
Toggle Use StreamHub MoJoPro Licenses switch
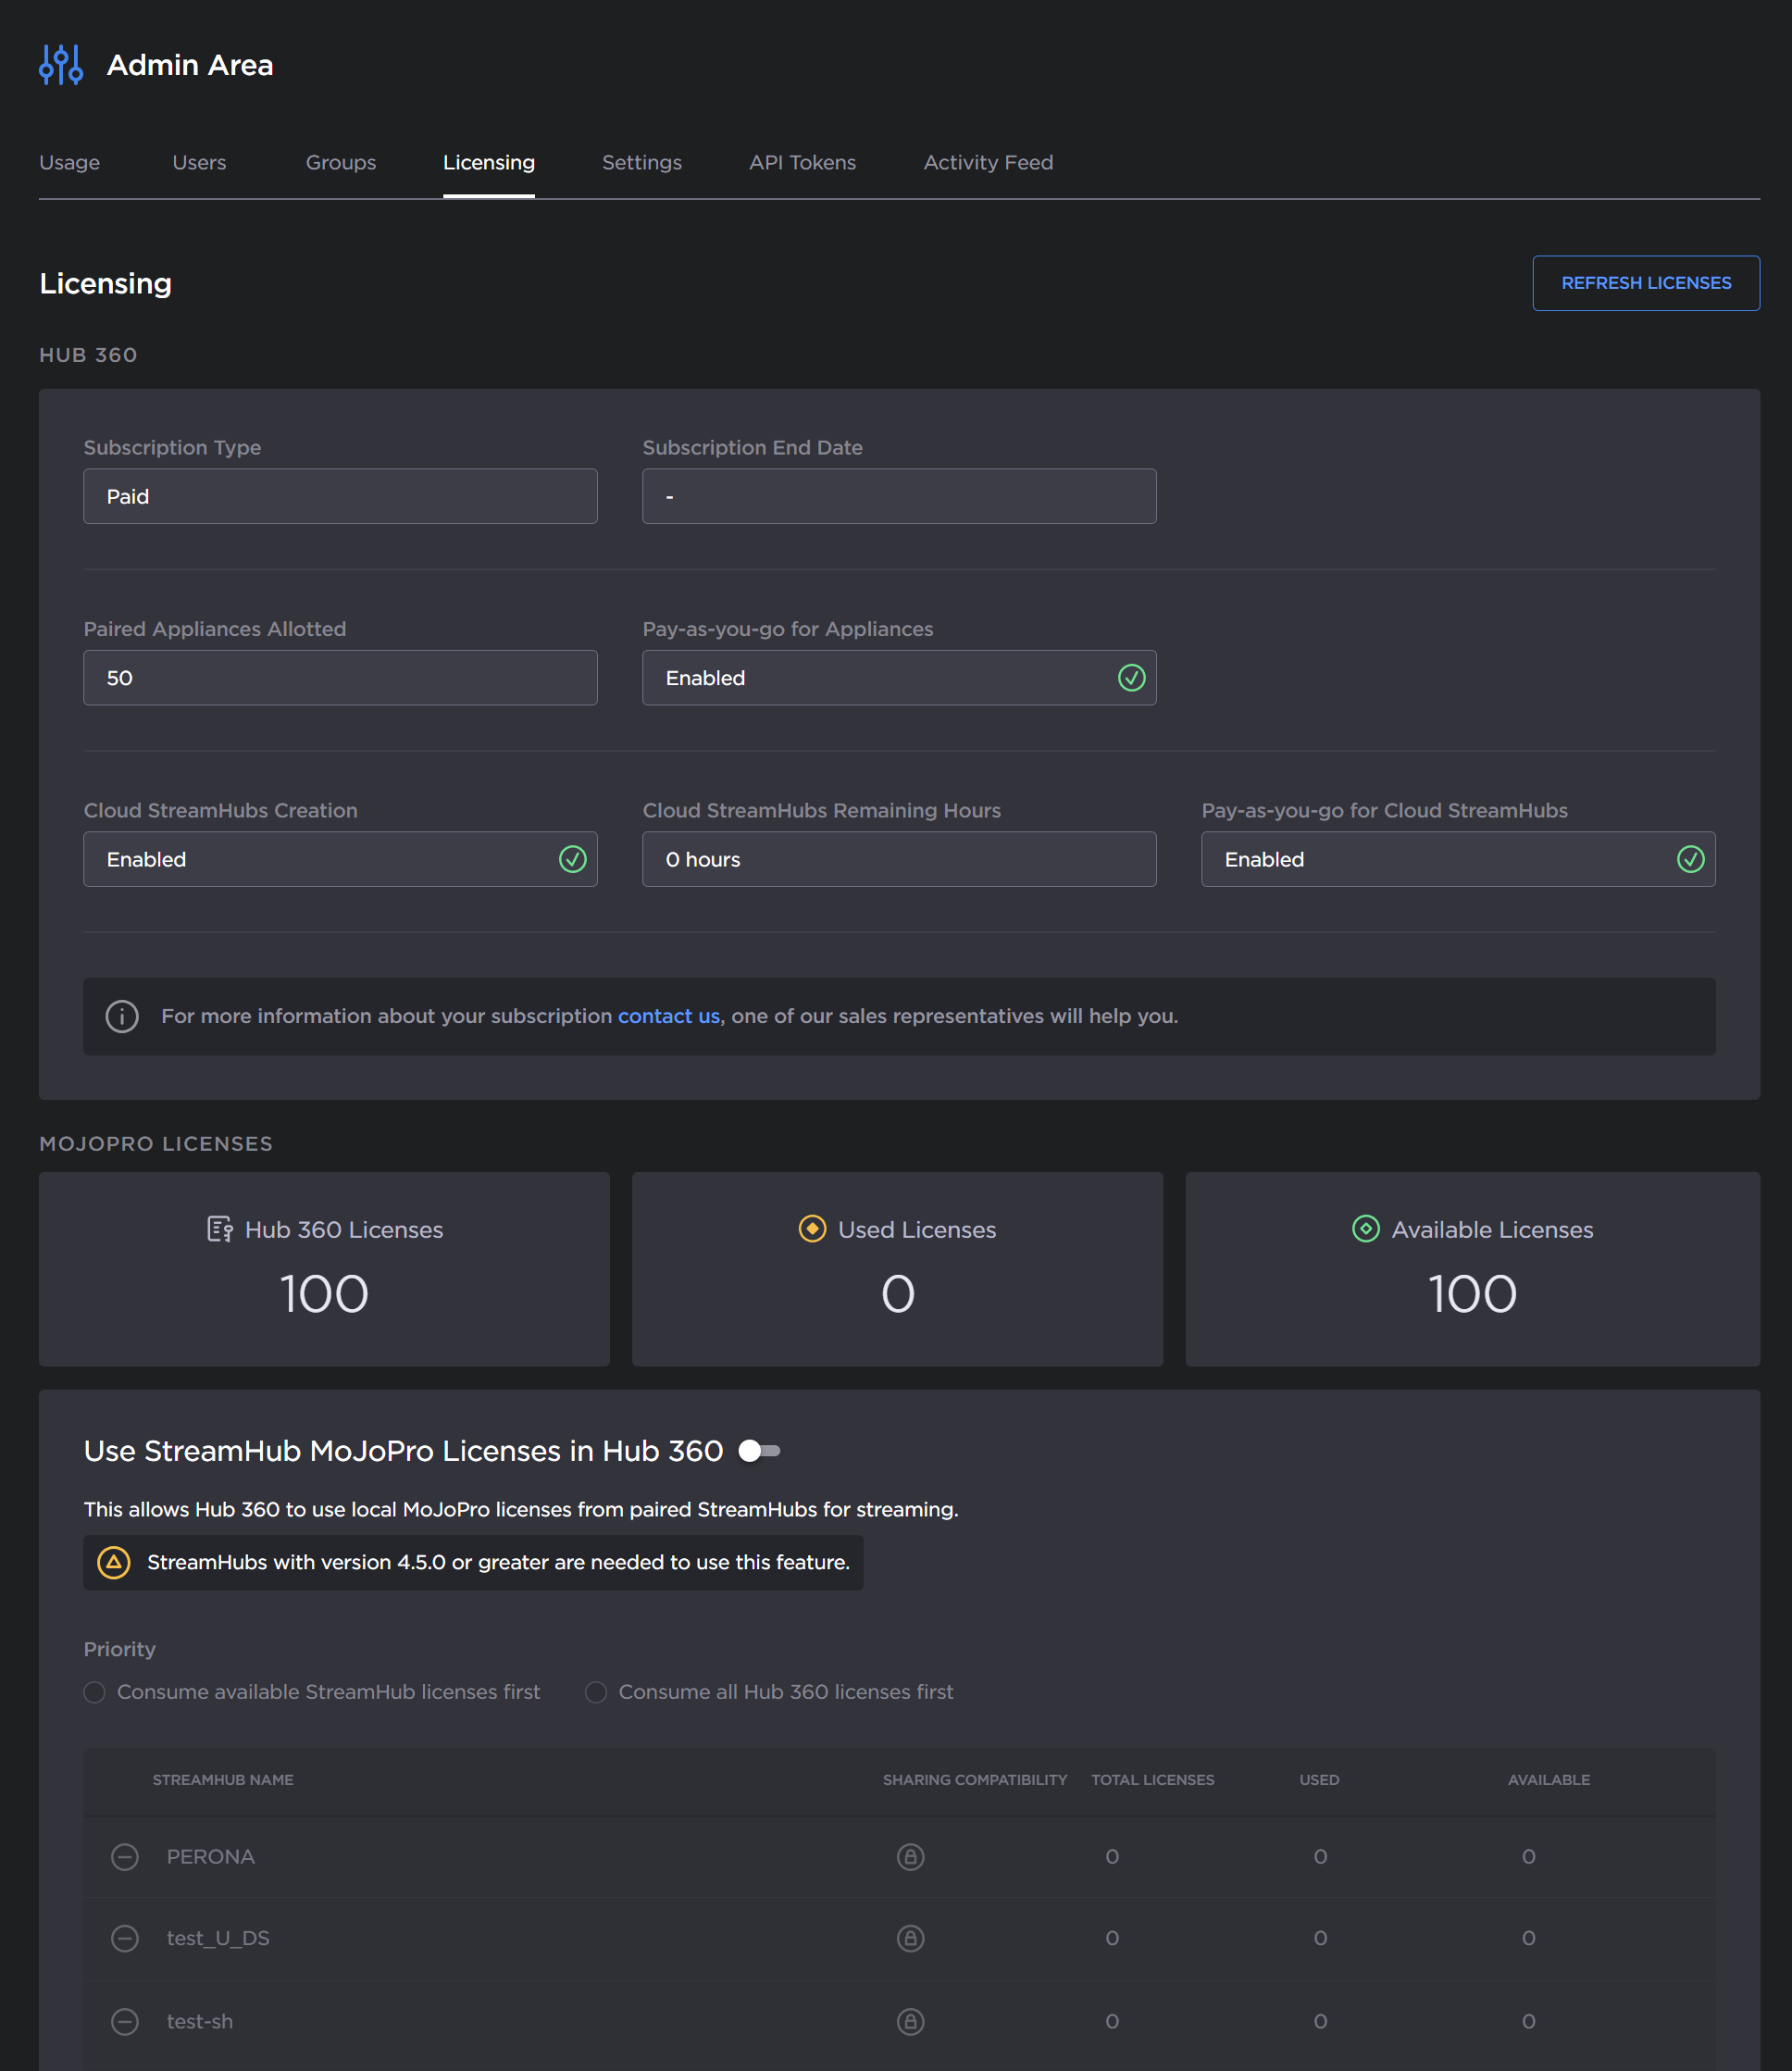pos(759,1451)
